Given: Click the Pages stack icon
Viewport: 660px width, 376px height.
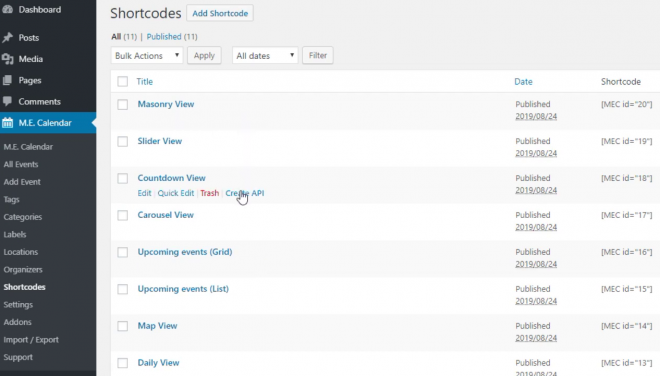Looking at the screenshot, I should [8, 80].
